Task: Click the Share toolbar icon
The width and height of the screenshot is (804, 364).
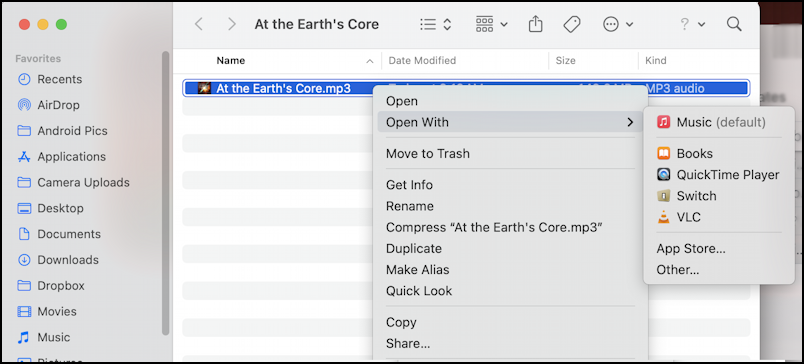Action: (x=535, y=24)
